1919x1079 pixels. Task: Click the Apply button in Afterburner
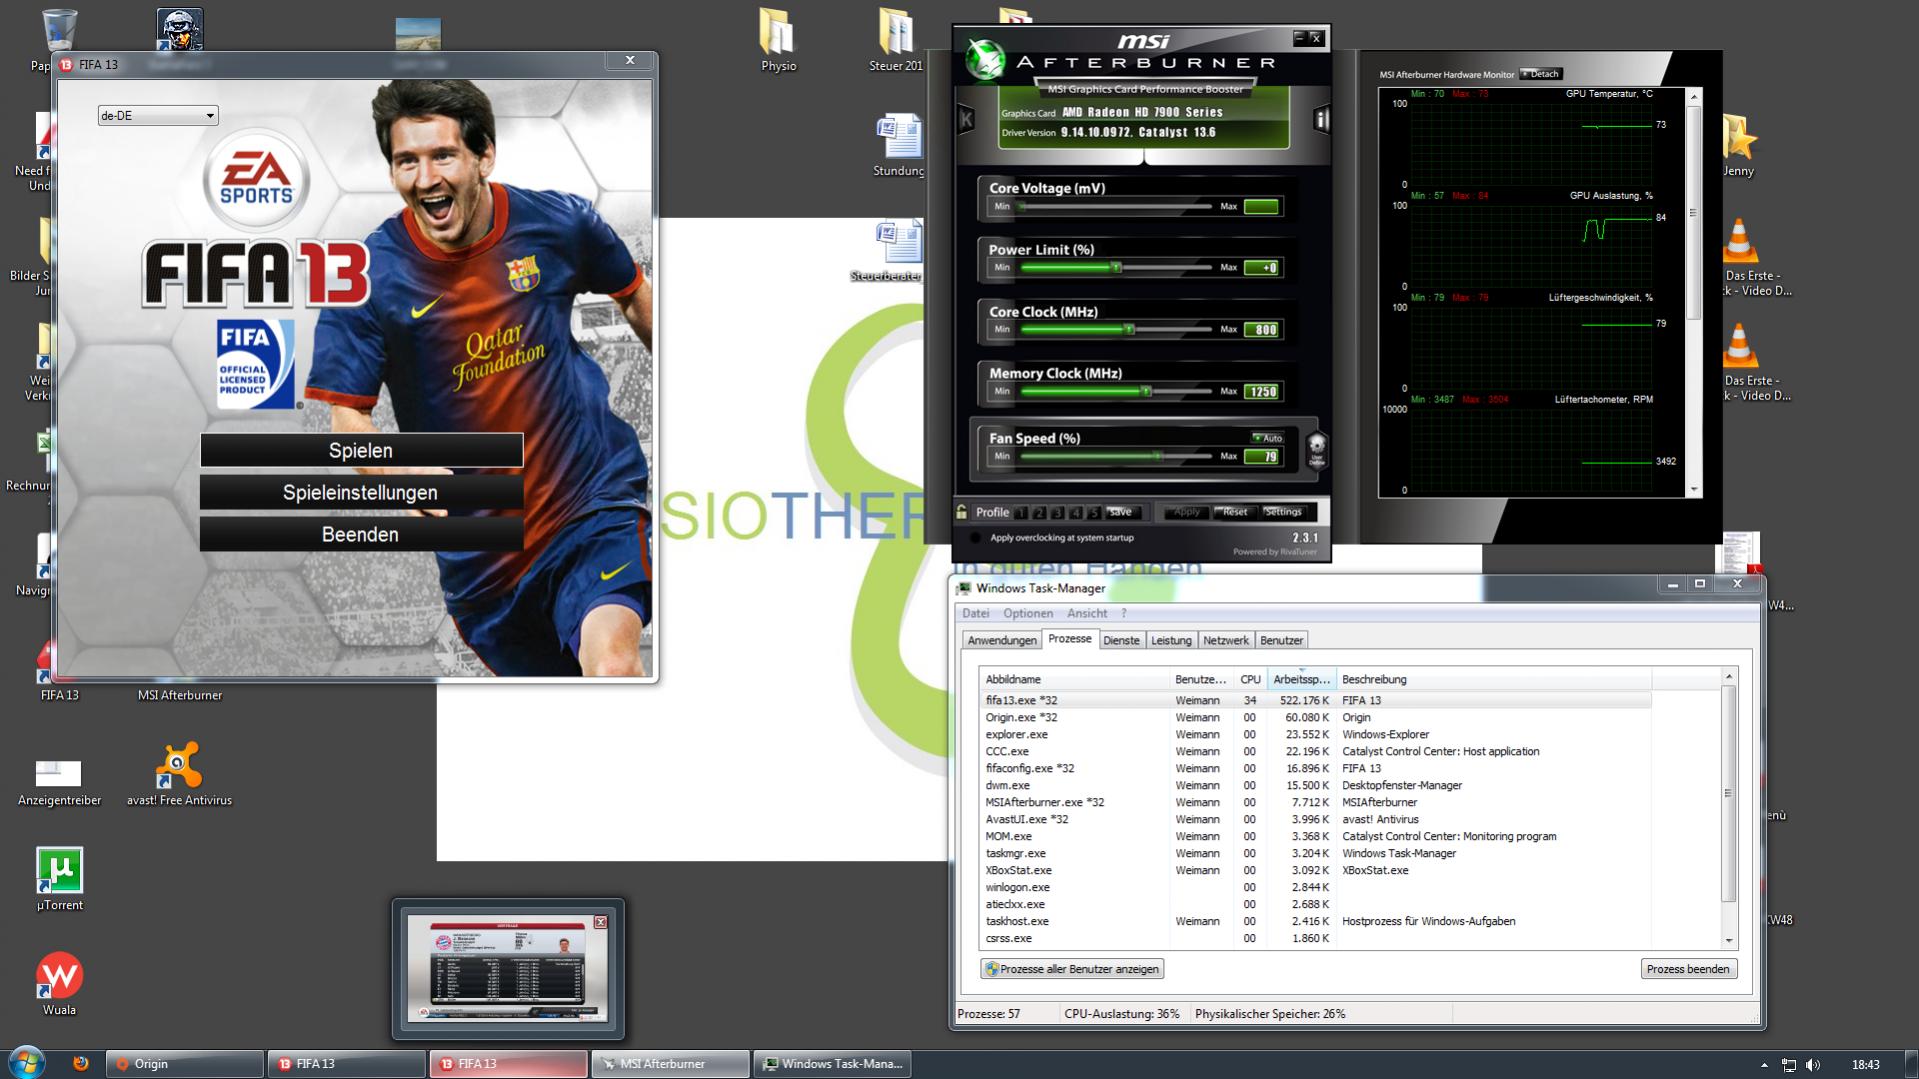1186,513
